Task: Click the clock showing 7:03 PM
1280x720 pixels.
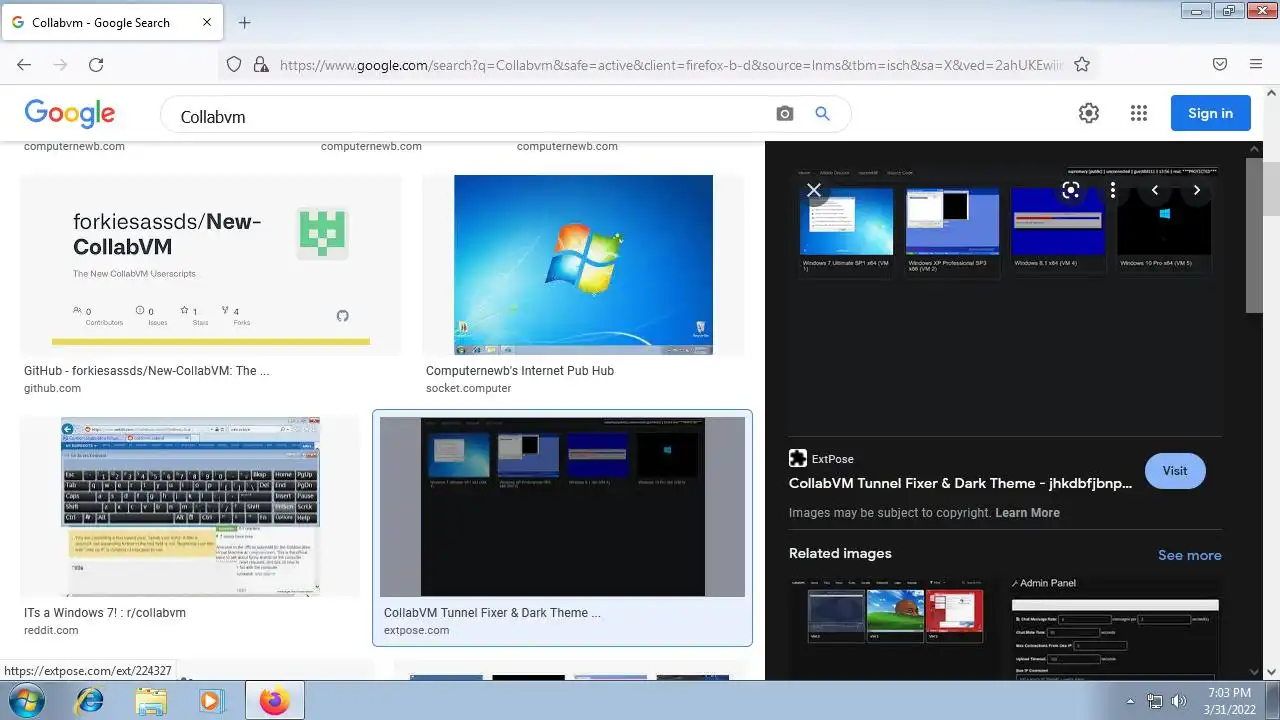Action: [1229, 692]
